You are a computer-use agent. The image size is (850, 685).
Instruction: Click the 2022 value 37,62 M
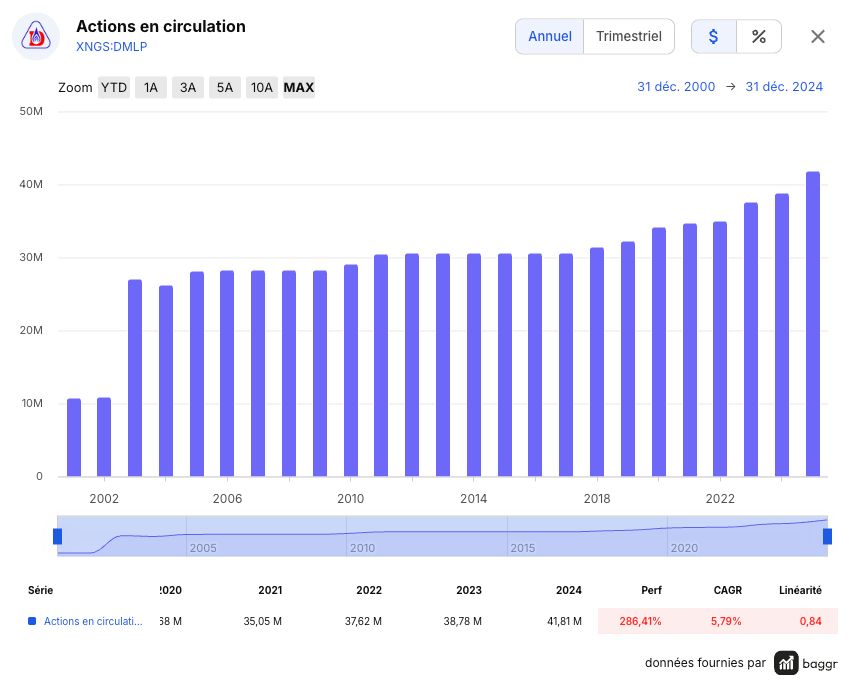(x=363, y=621)
